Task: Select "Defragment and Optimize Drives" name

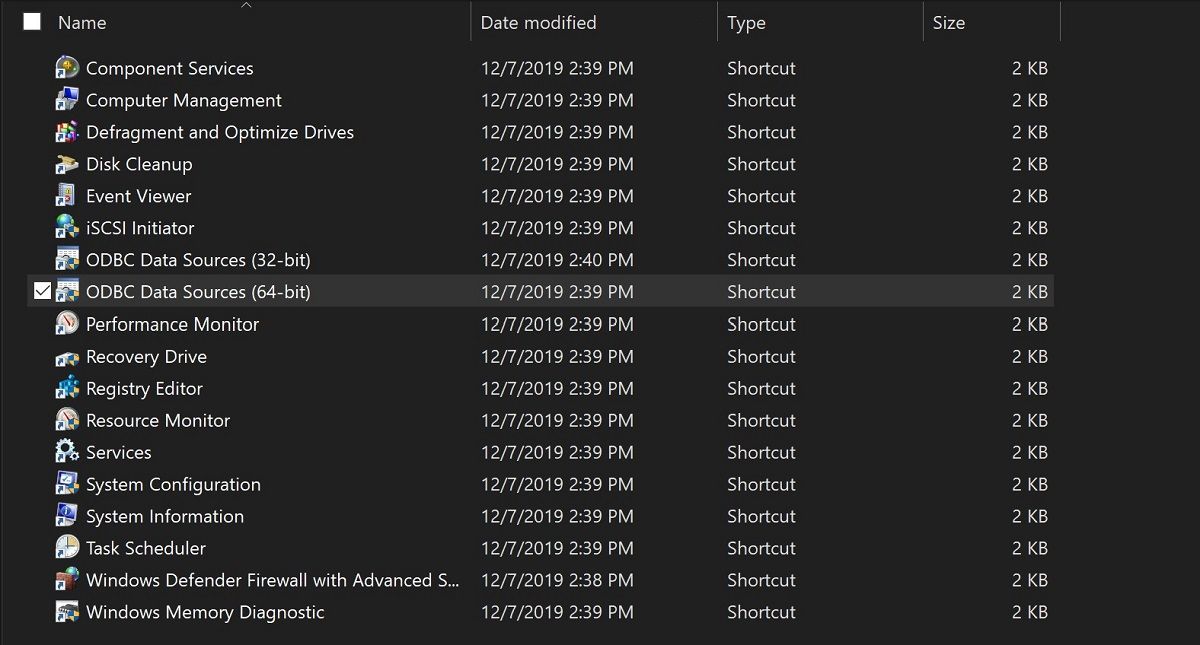Action: pos(220,132)
